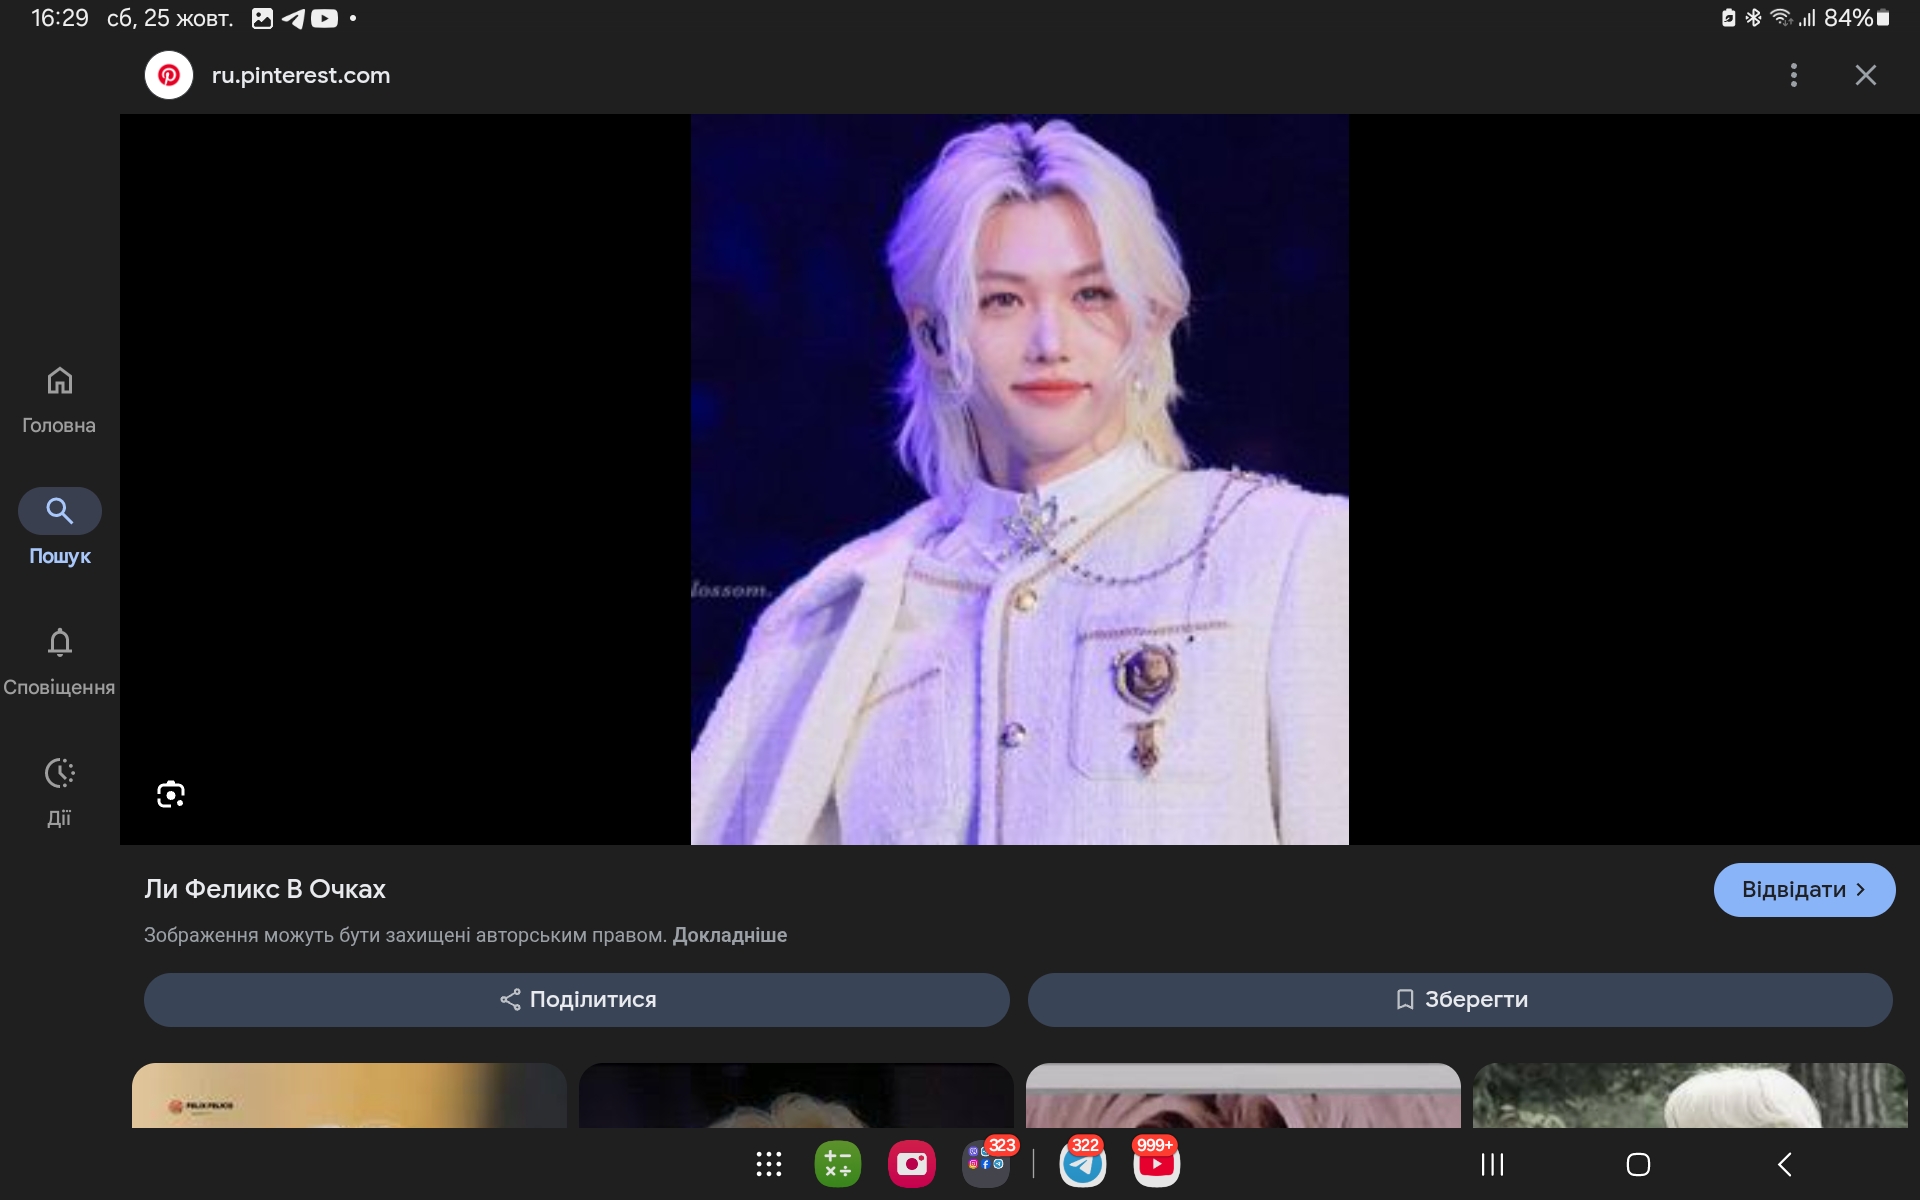Screen dimensions: 1920x1200
Task: Click the Pinterest logo icon
Action: (x=169, y=75)
